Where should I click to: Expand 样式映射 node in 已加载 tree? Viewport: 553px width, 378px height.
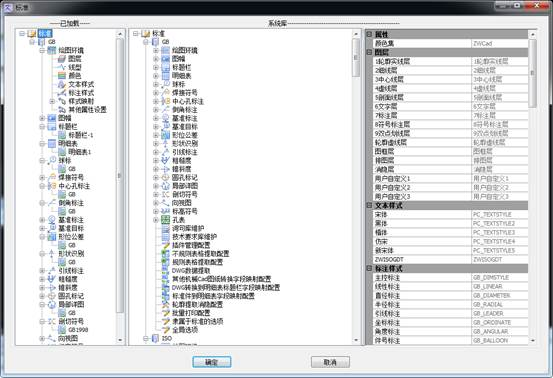click(x=52, y=101)
